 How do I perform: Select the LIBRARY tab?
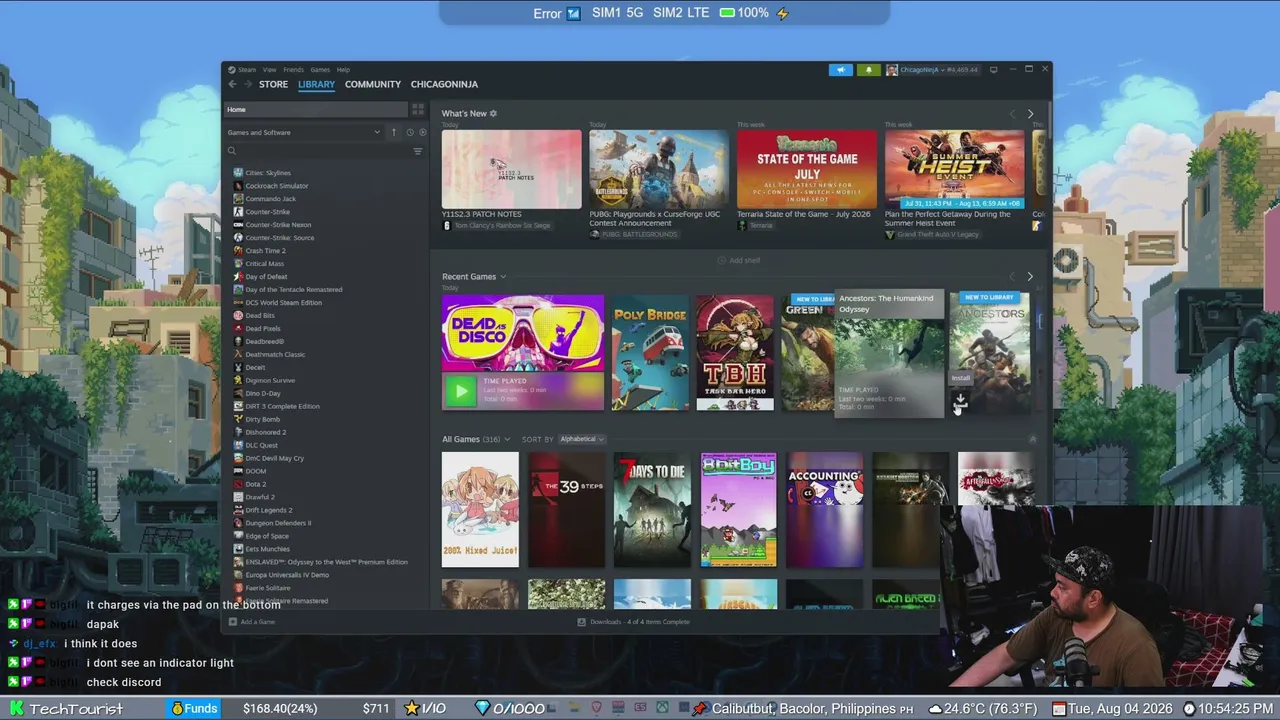point(316,84)
